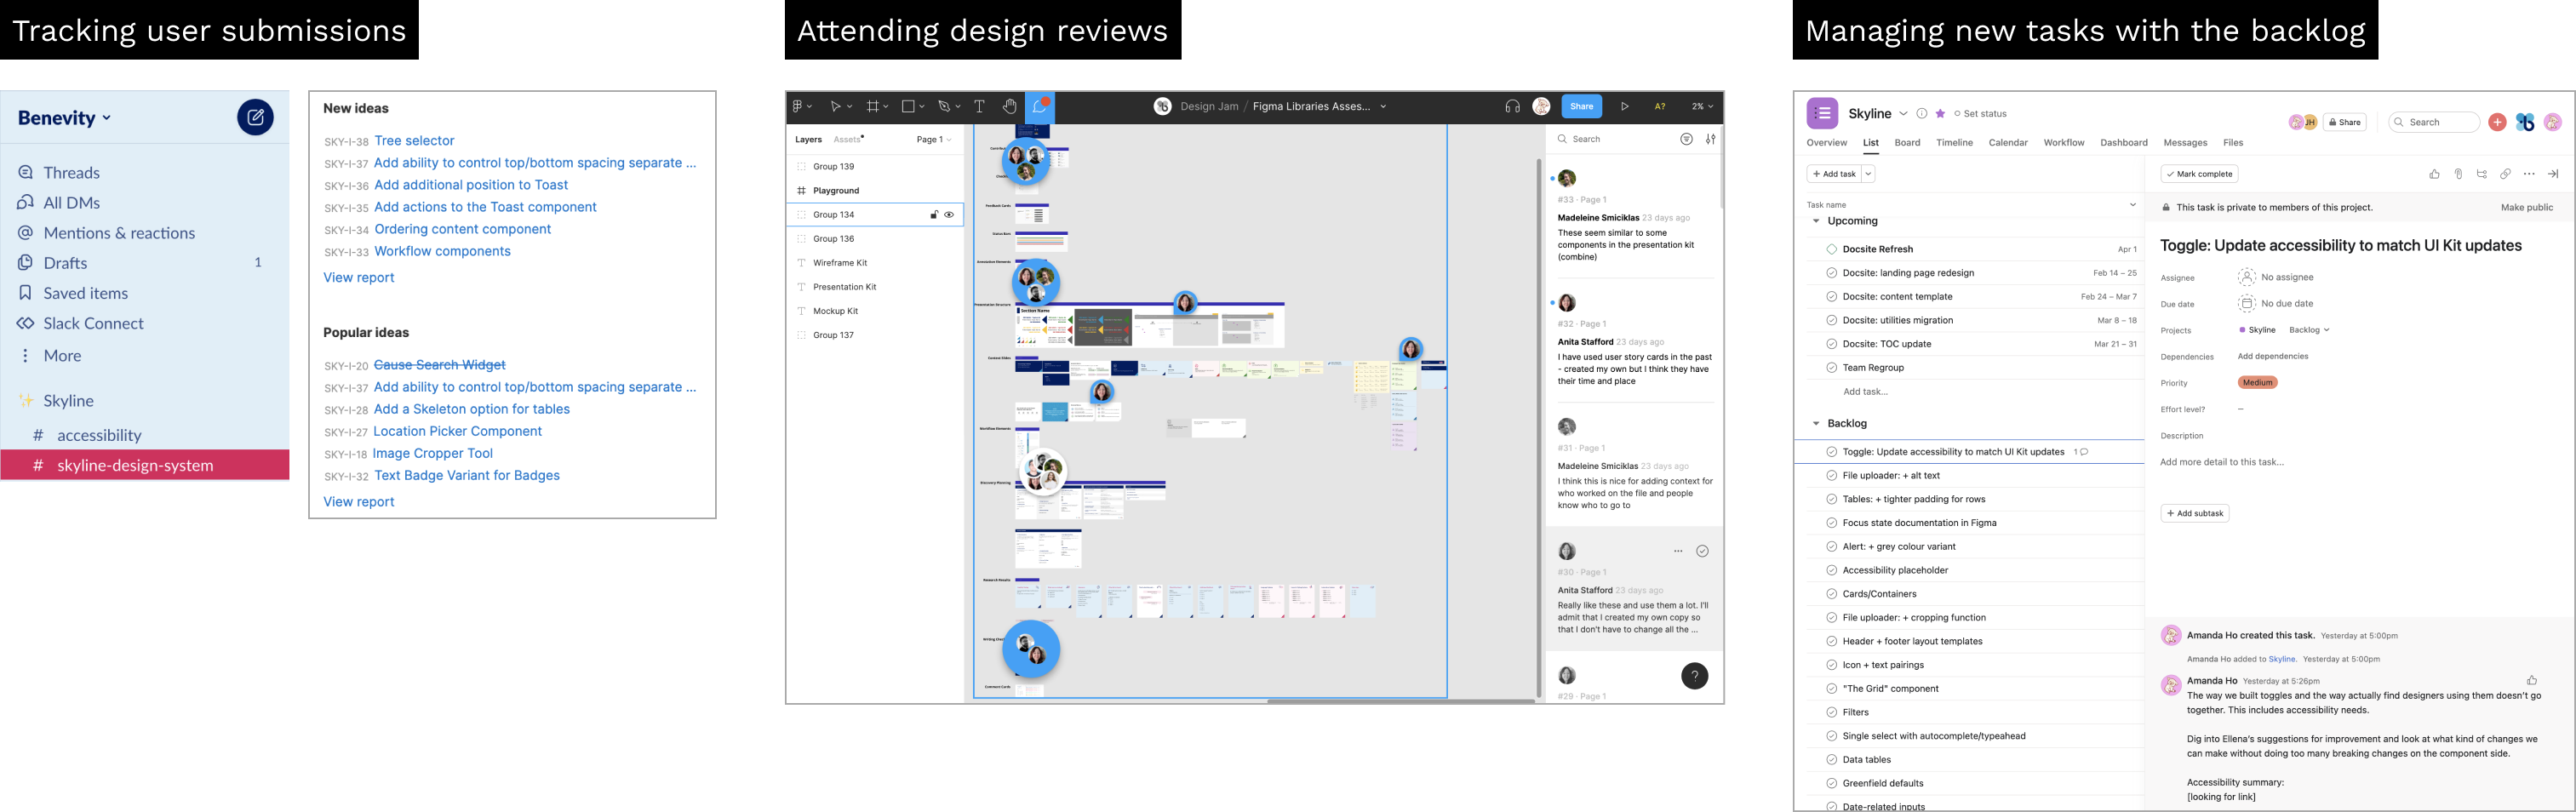Open the Page 1 dropdown in Layers panel

click(933, 140)
